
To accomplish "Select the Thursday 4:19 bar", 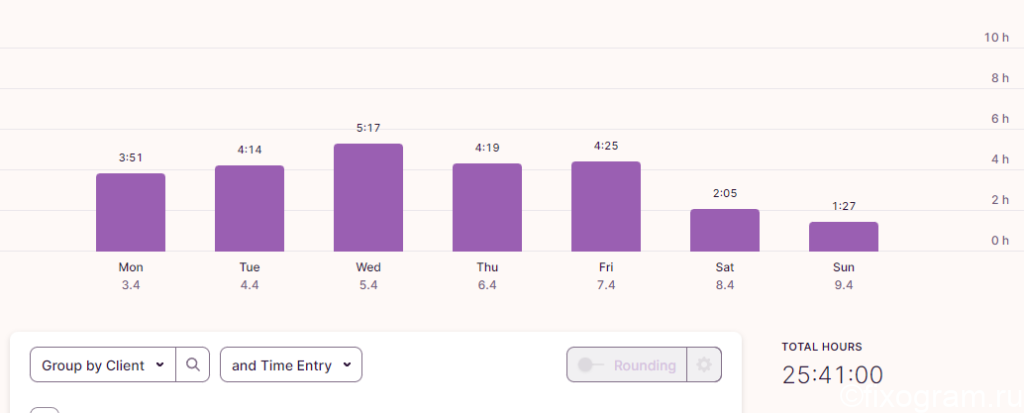I will (487, 207).
